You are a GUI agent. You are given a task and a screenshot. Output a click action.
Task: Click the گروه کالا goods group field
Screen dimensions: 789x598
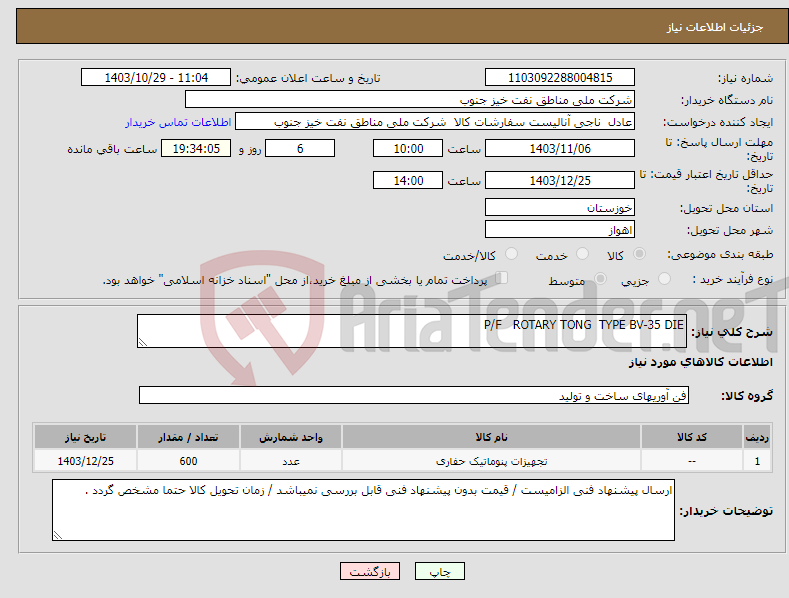pyautogui.click(x=414, y=395)
